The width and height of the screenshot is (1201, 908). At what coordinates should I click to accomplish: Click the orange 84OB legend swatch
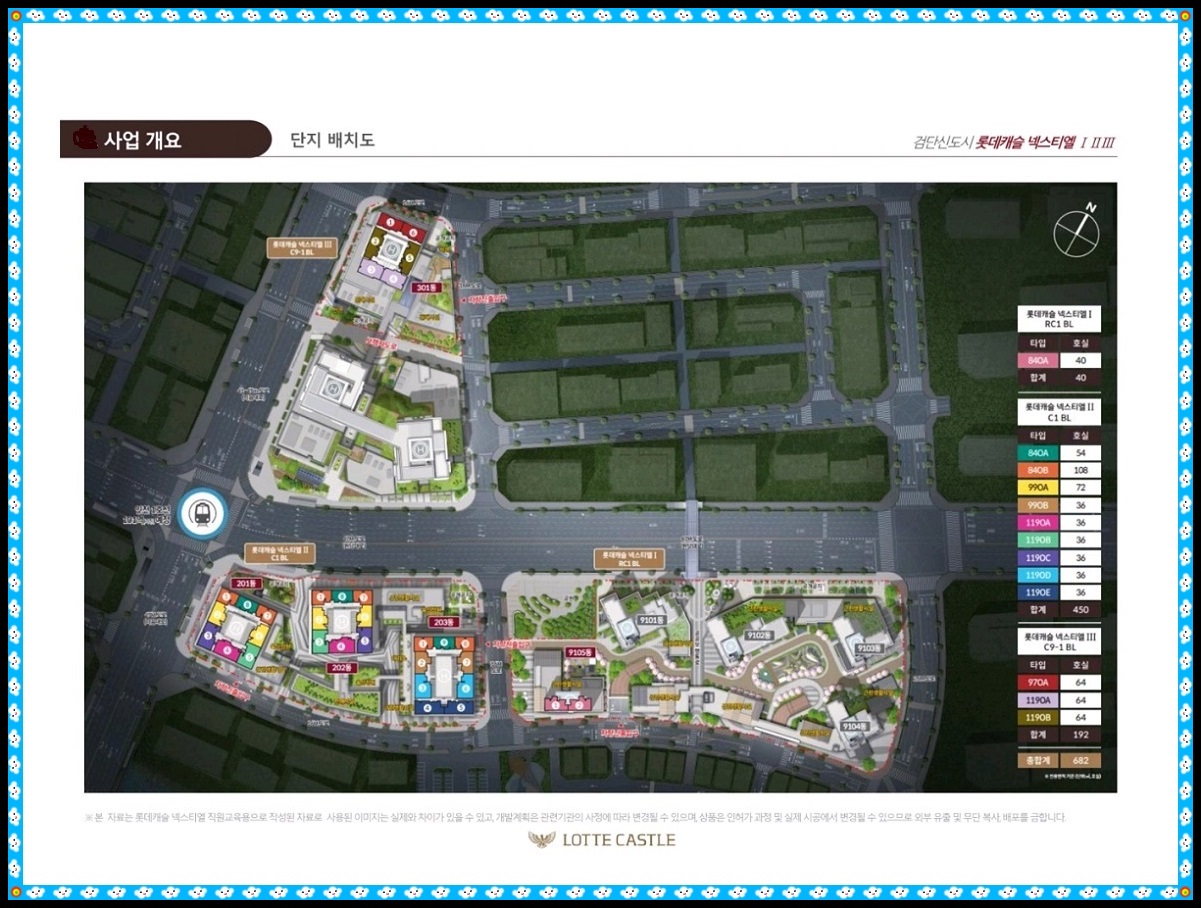coord(1039,470)
